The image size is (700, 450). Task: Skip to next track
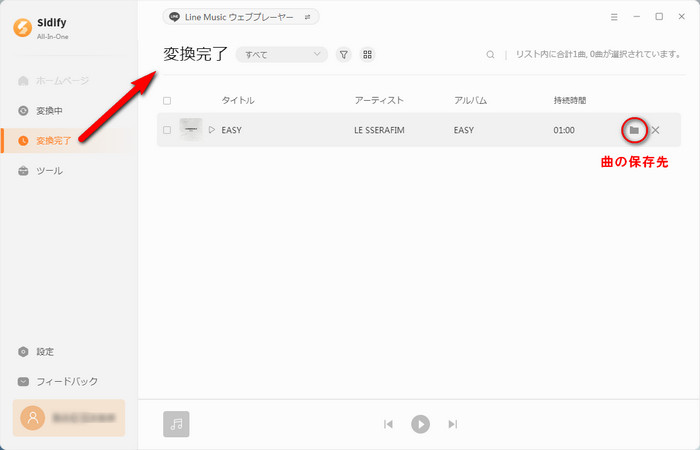pos(453,424)
